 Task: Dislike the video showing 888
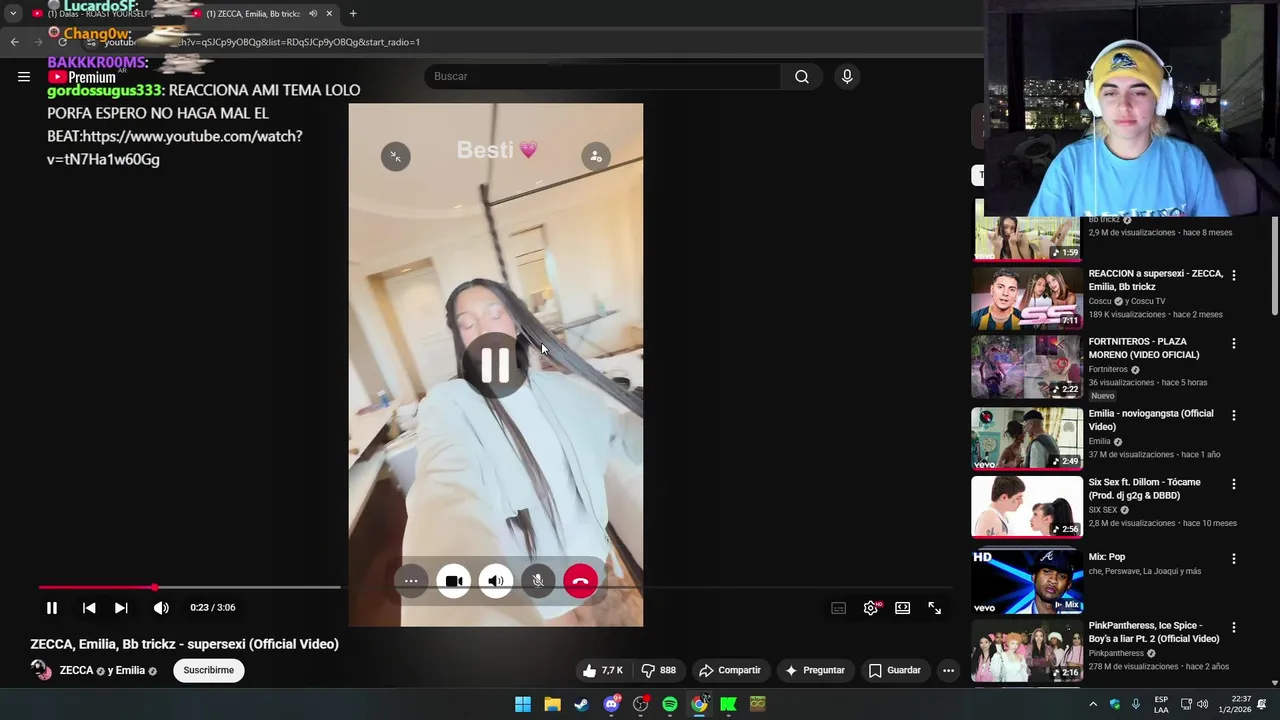(x=658, y=670)
